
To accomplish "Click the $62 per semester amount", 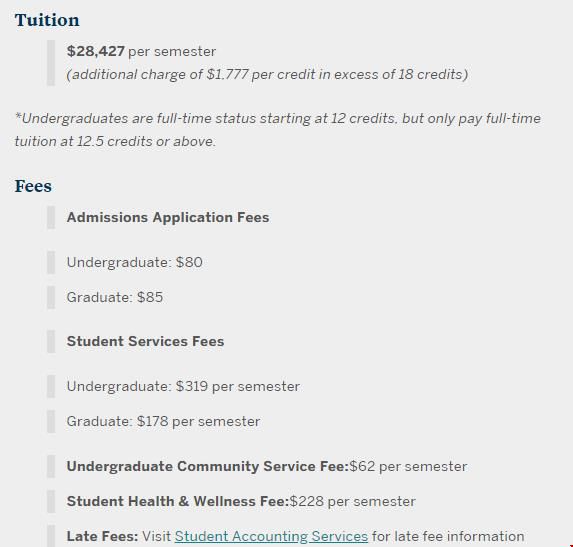I will [408, 467].
